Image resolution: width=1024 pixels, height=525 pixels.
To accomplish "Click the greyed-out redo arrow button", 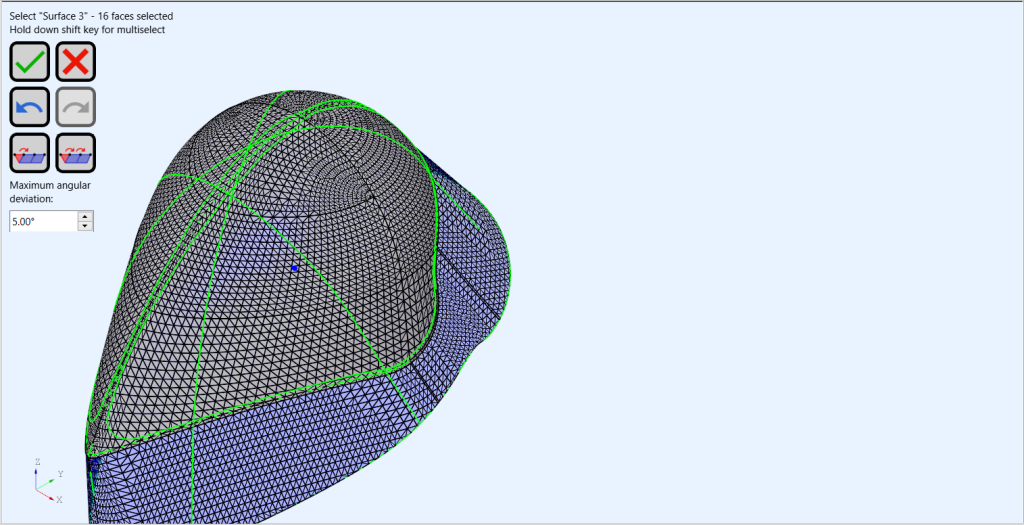I will coord(76,107).
